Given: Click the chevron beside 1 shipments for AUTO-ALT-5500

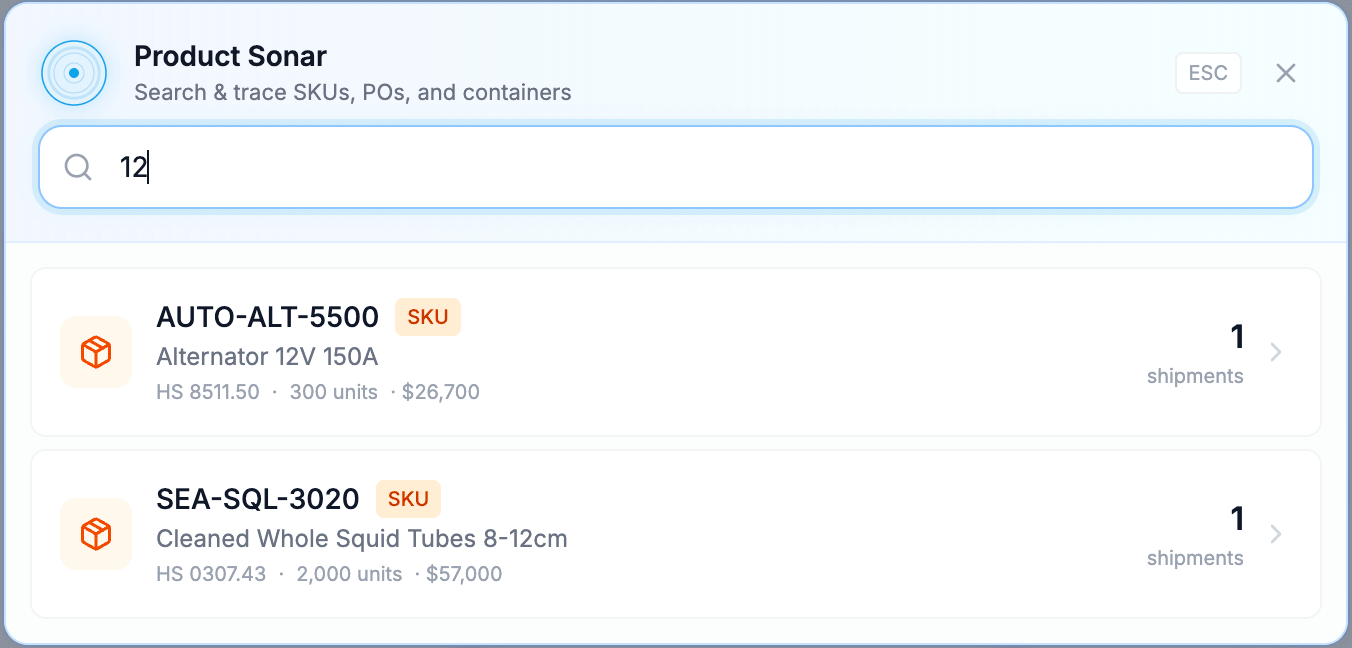Looking at the screenshot, I should coord(1276,352).
